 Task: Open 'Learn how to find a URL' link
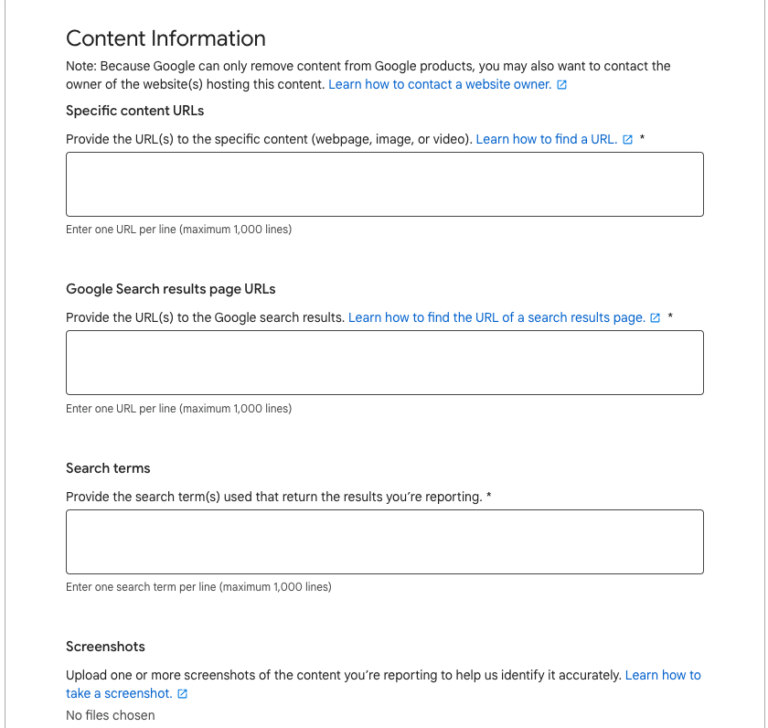[x=546, y=139]
